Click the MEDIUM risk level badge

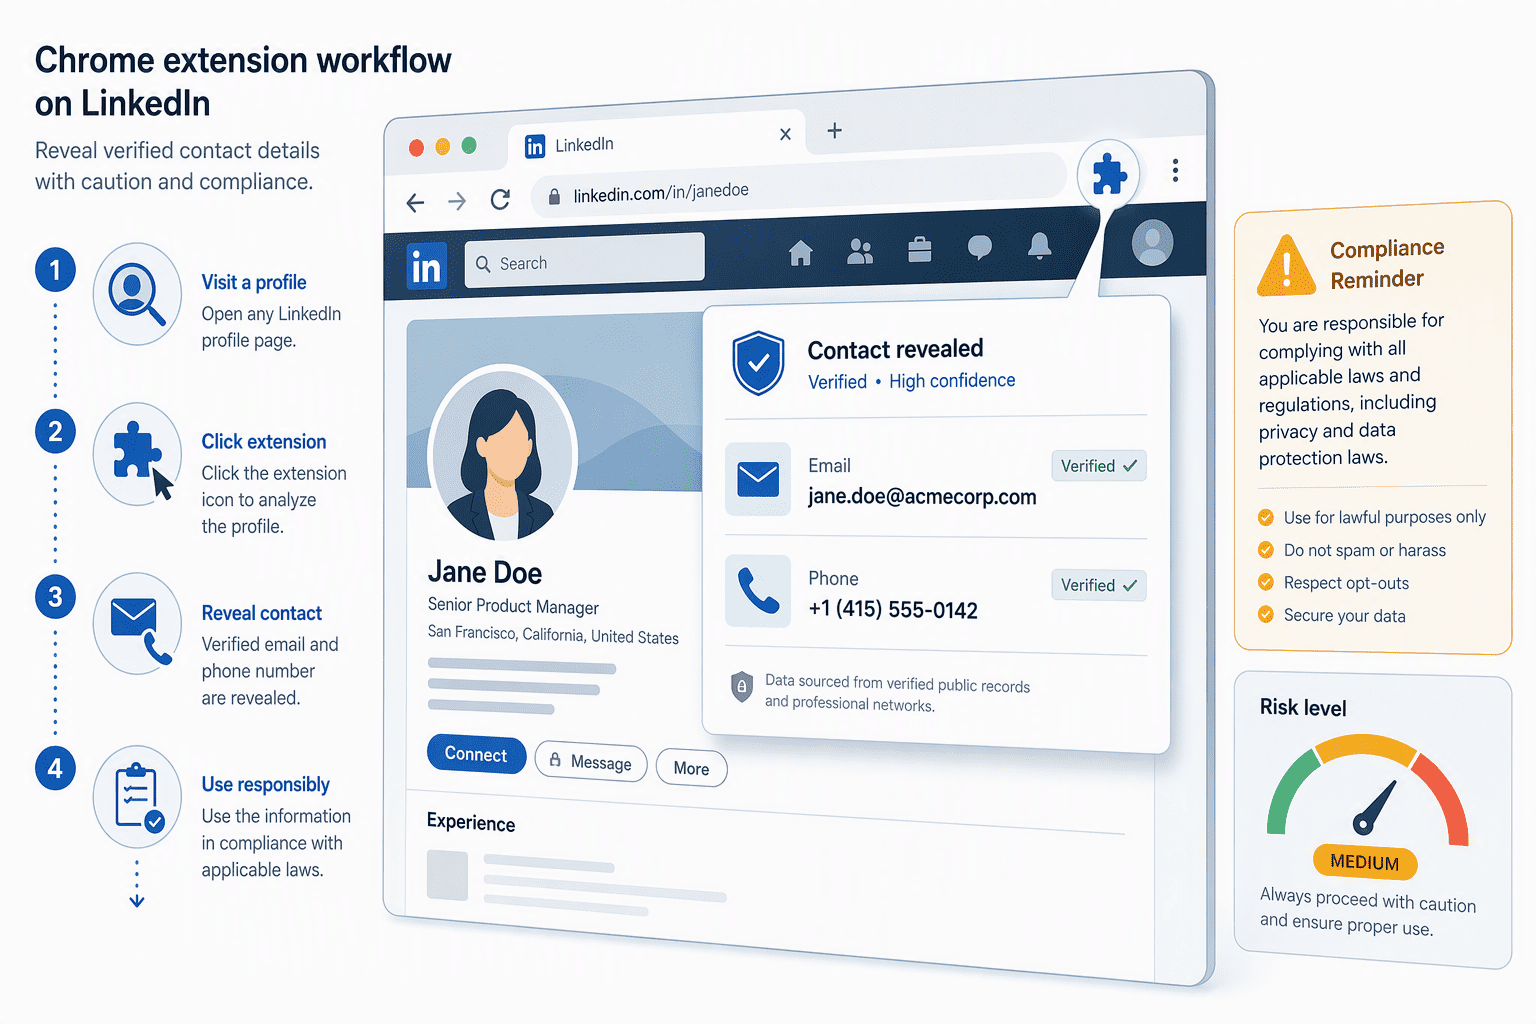click(x=1365, y=862)
